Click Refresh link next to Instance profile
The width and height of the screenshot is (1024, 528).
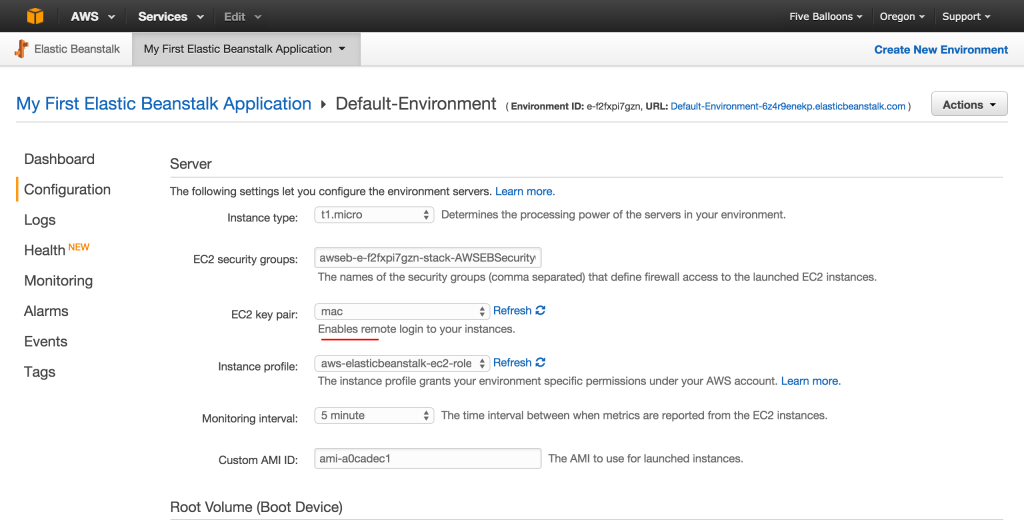pyautogui.click(x=512, y=363)
